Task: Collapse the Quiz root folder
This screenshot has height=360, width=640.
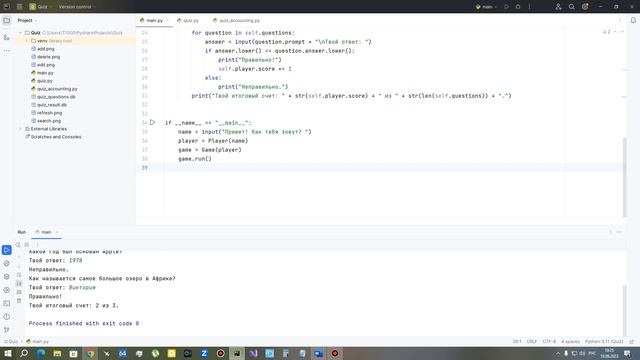Action: tap(20, 33)
